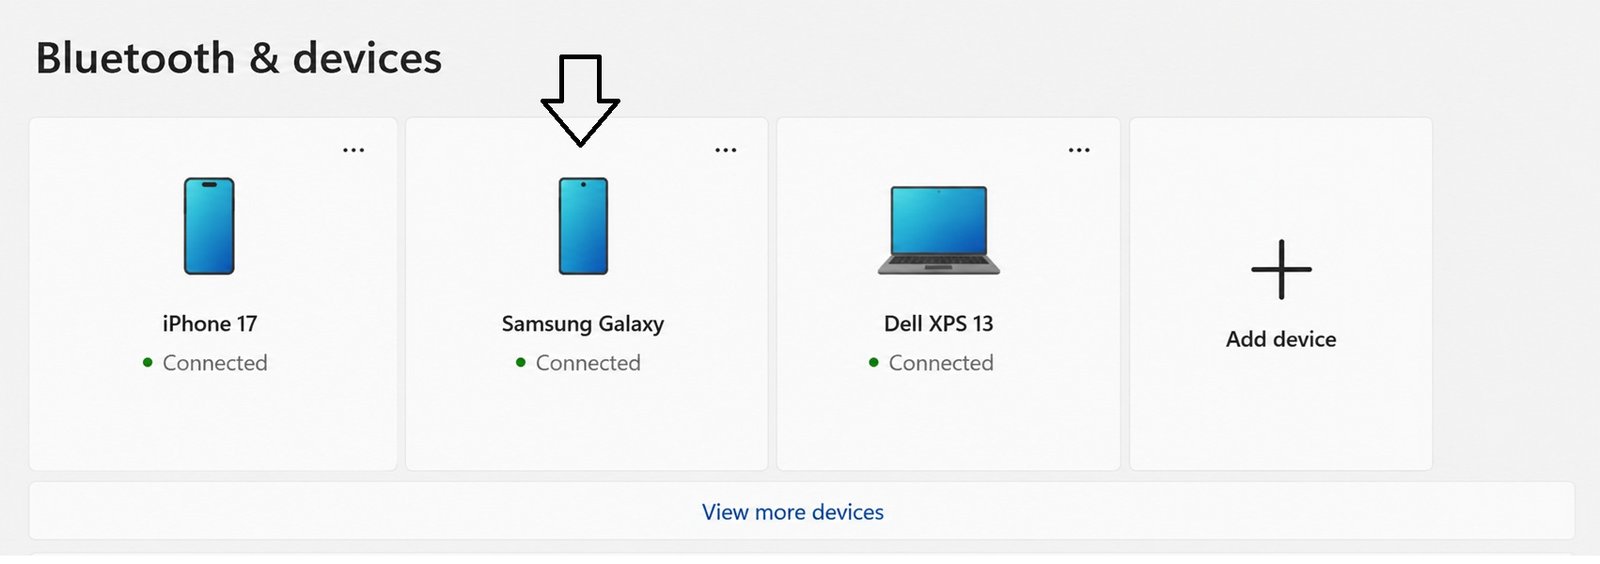Click green status dot under iPhone 17

148,363
